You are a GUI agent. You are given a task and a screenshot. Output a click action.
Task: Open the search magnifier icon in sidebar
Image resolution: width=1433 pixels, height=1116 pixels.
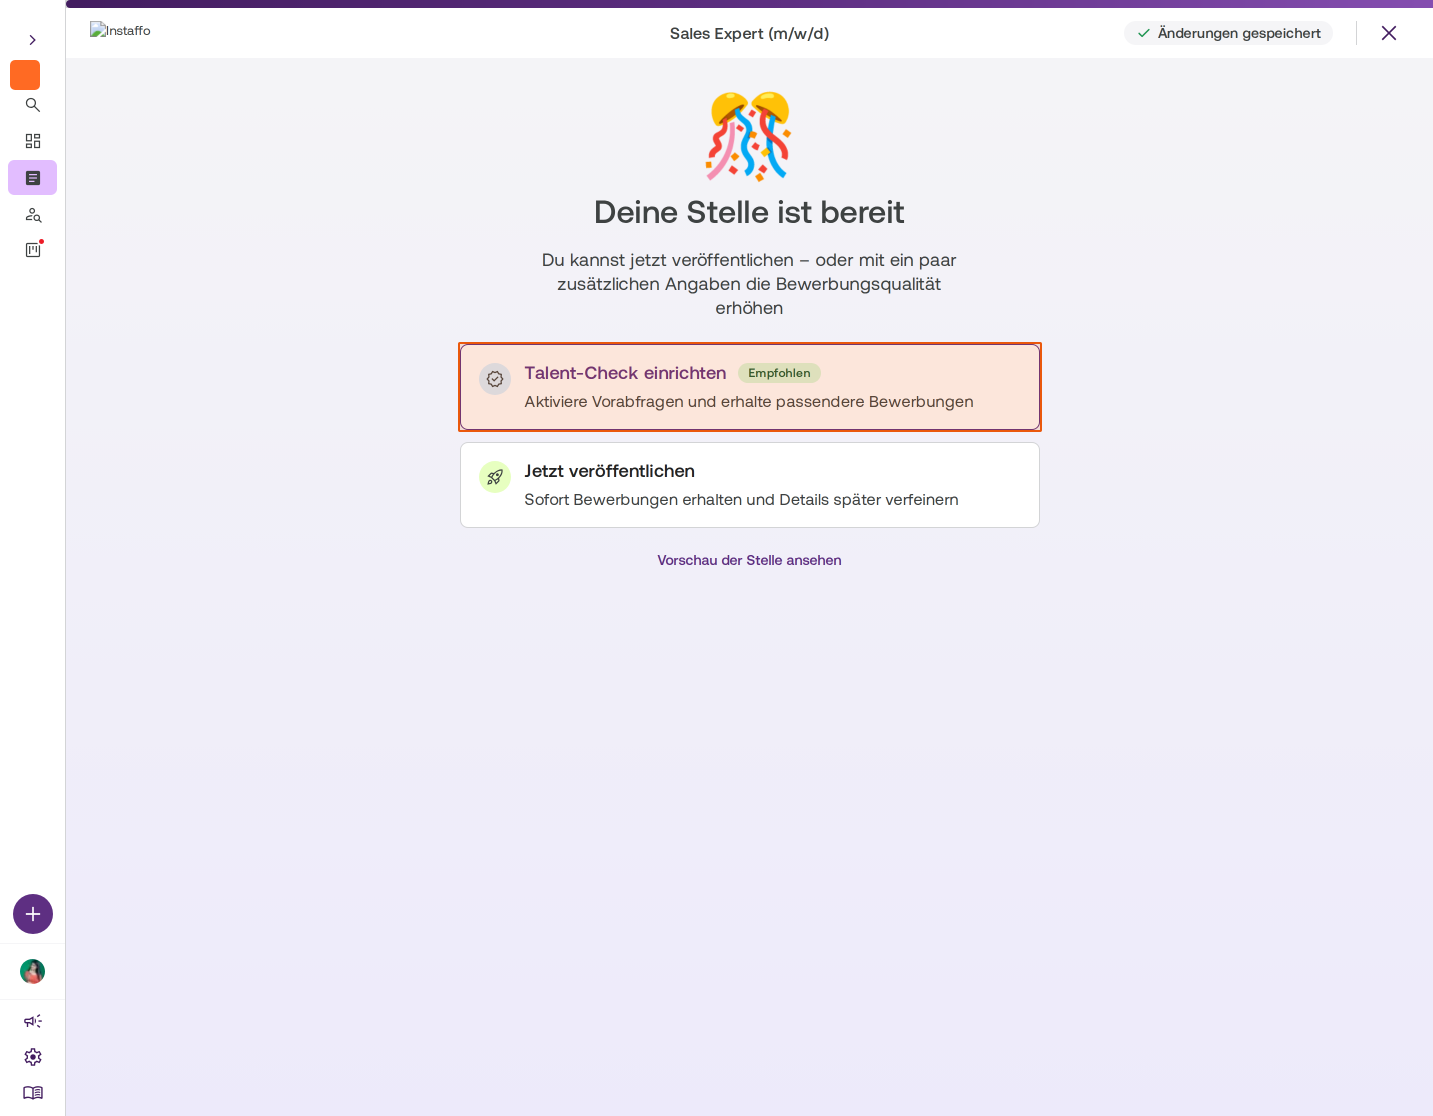pyautogui.click(x=33, y=105)
